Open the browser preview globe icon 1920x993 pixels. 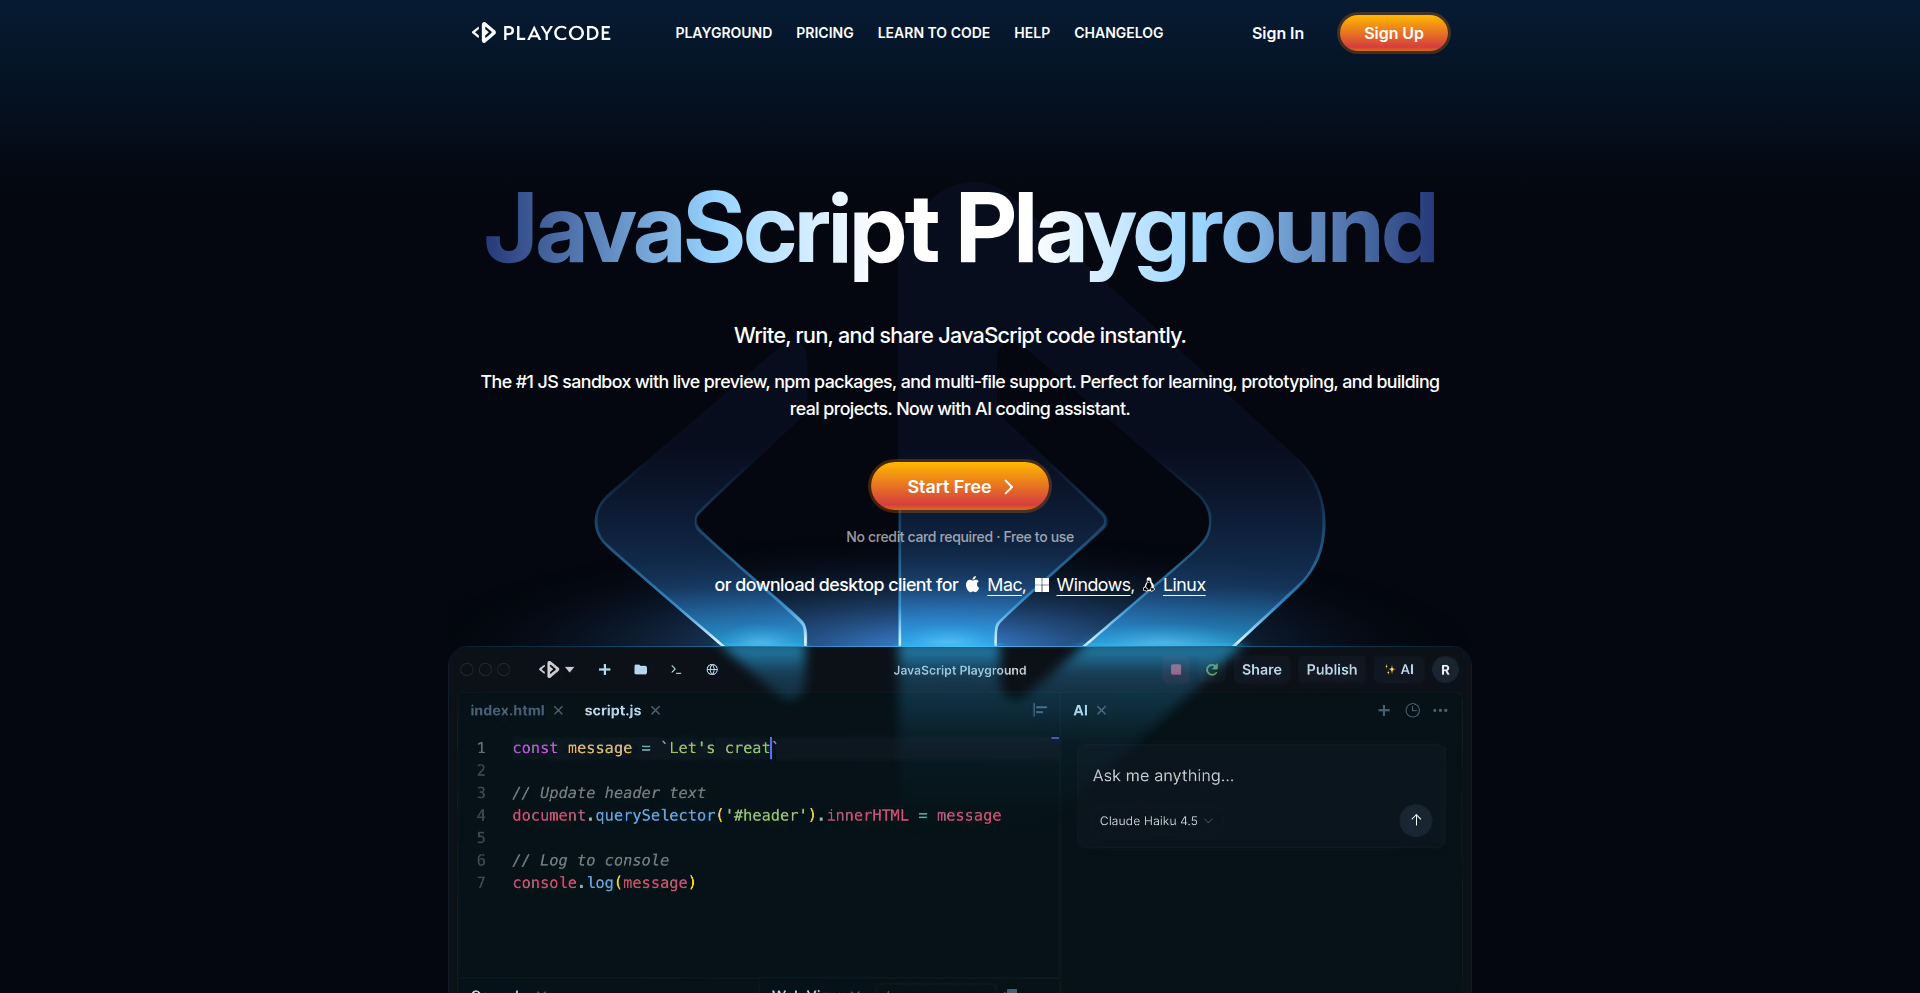pyautogui.click(x=712, y=670)
